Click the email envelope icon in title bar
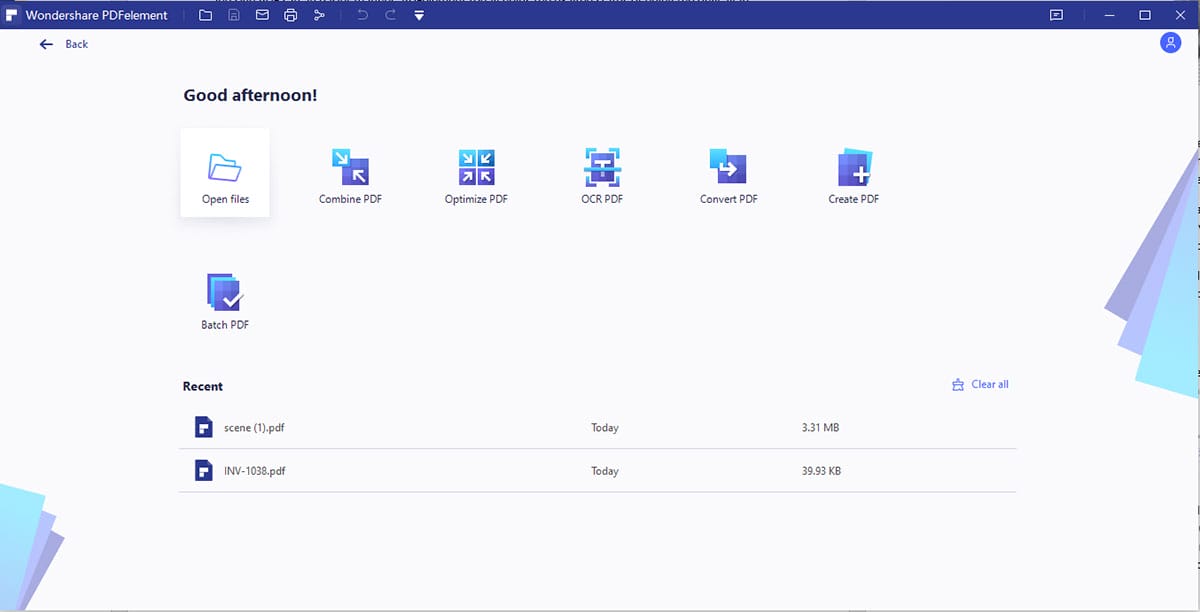This screenshot has height=612, width=1200. click(x=262, y=16)
